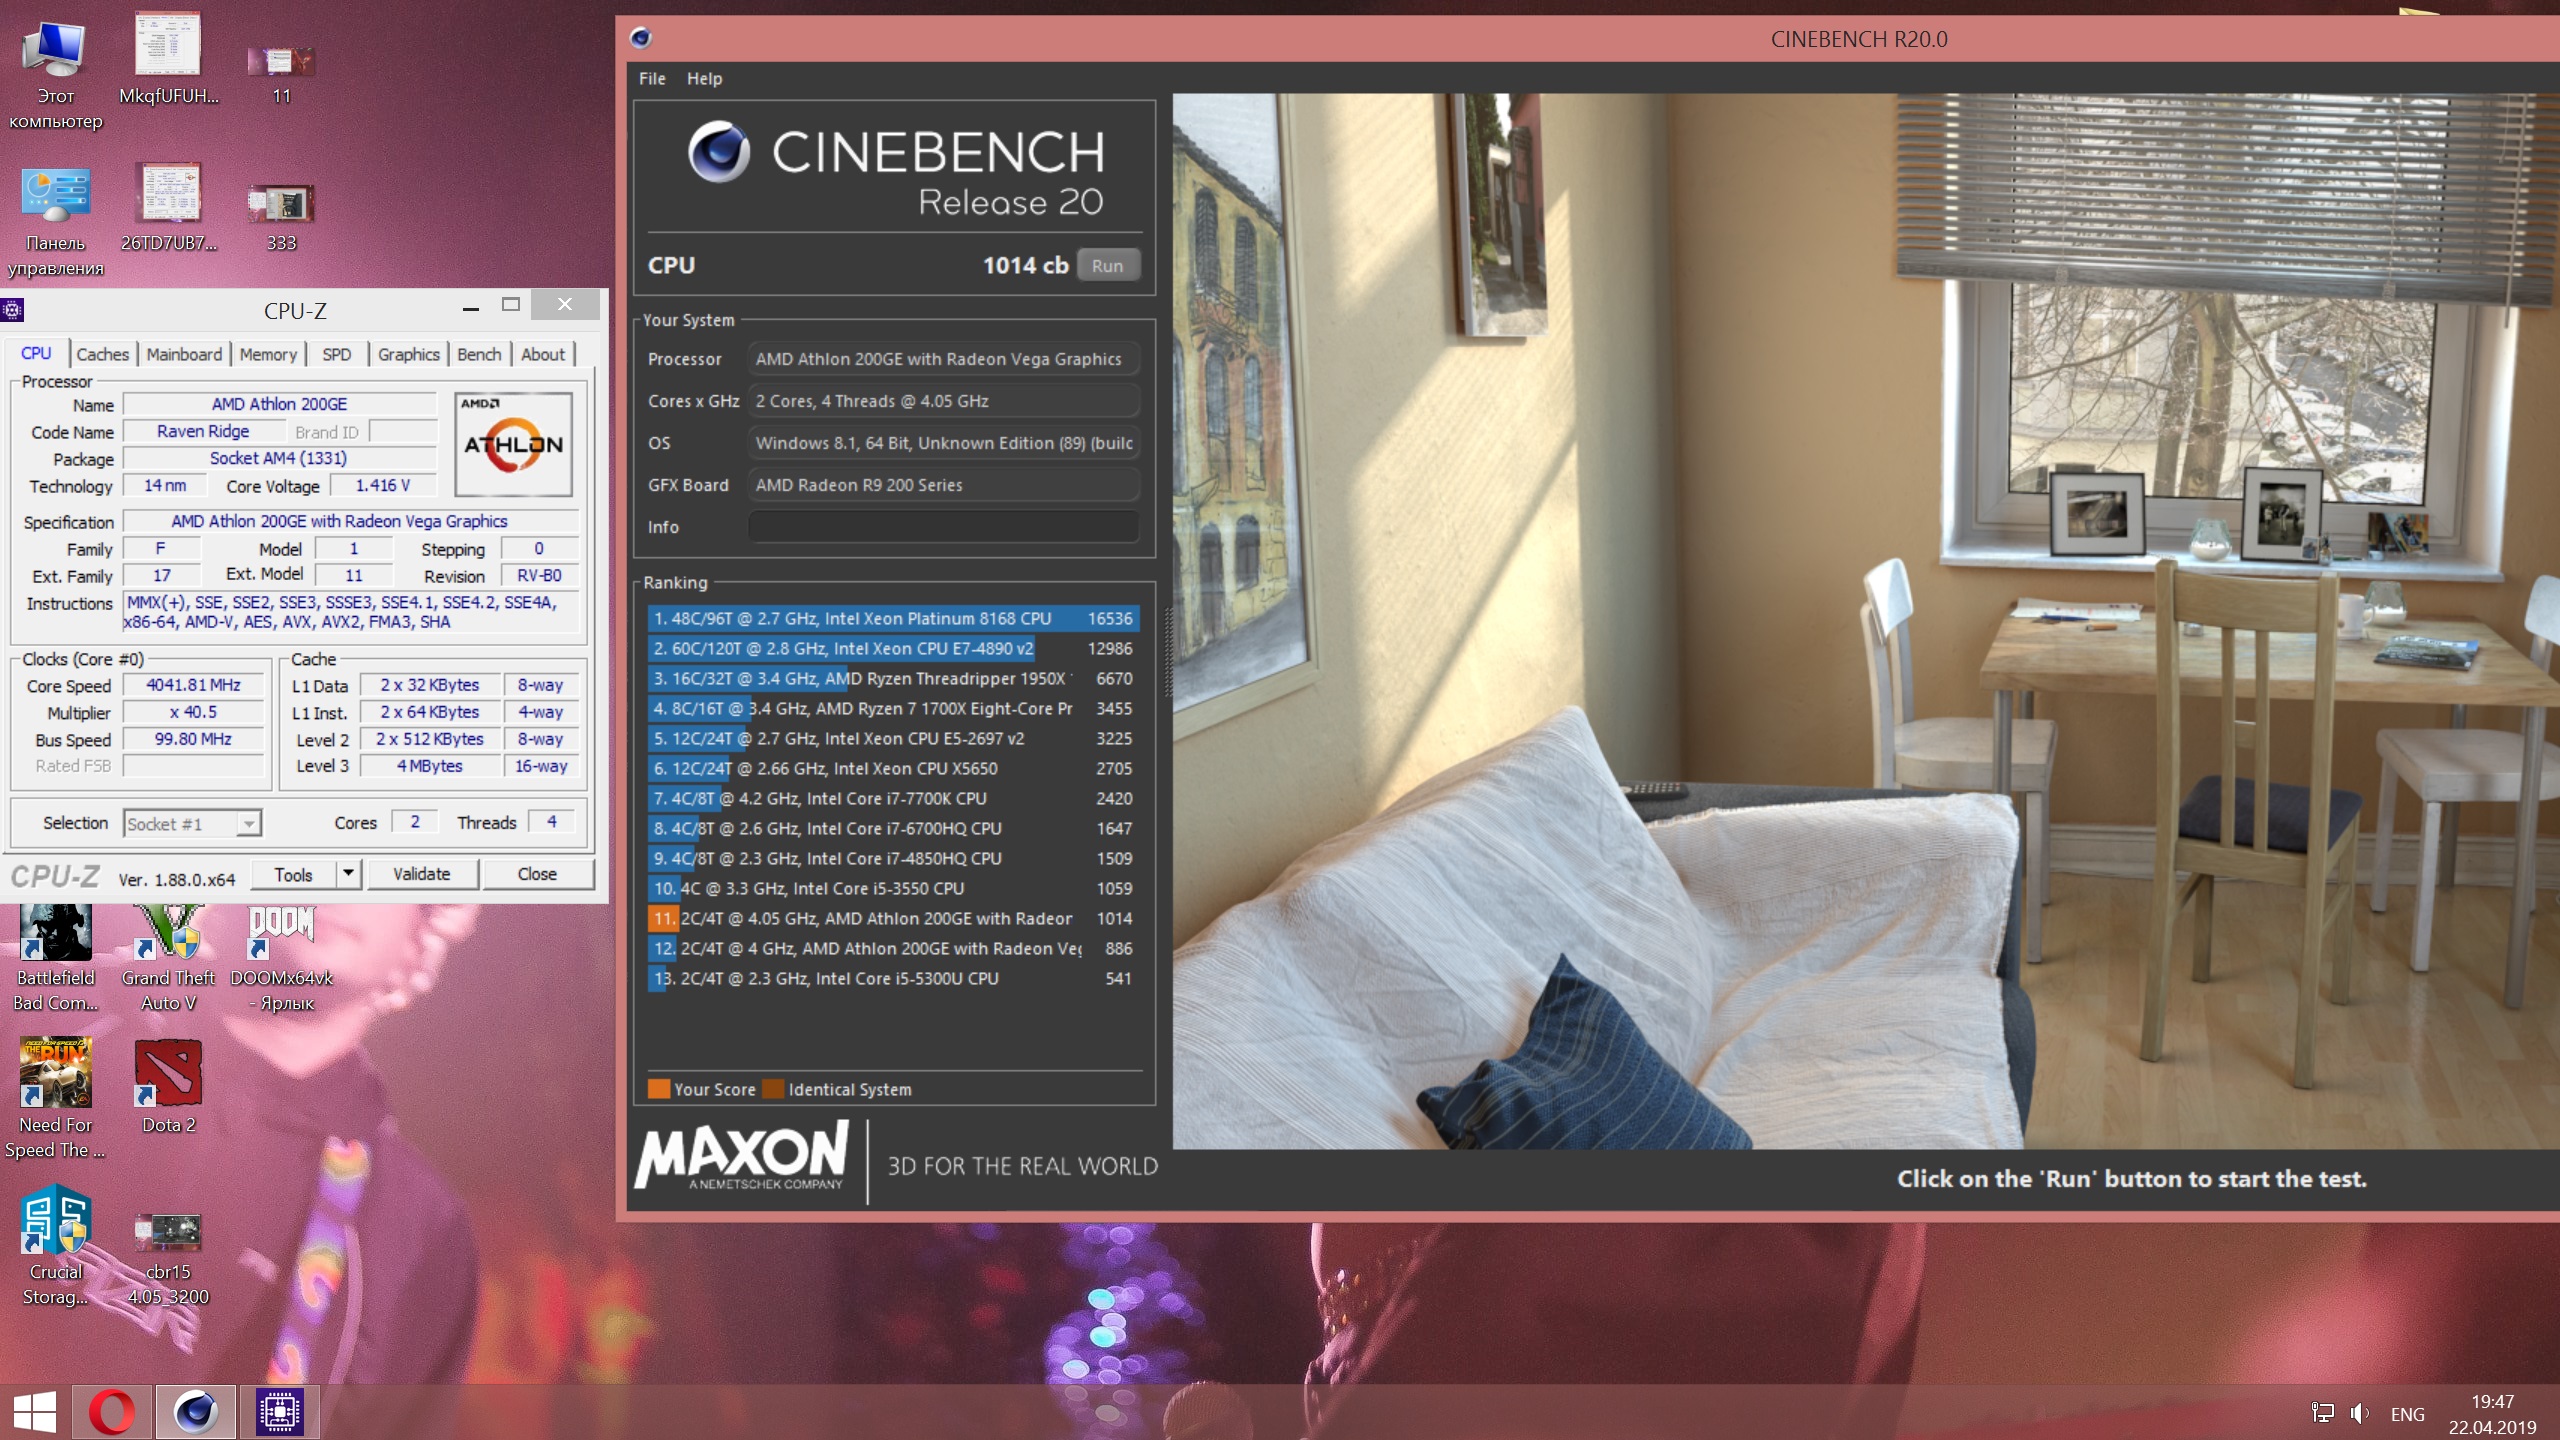Screen dimensions: 2560x1440
Task: Select ranking row Core i5-5300U
Action: click(893, 979)
